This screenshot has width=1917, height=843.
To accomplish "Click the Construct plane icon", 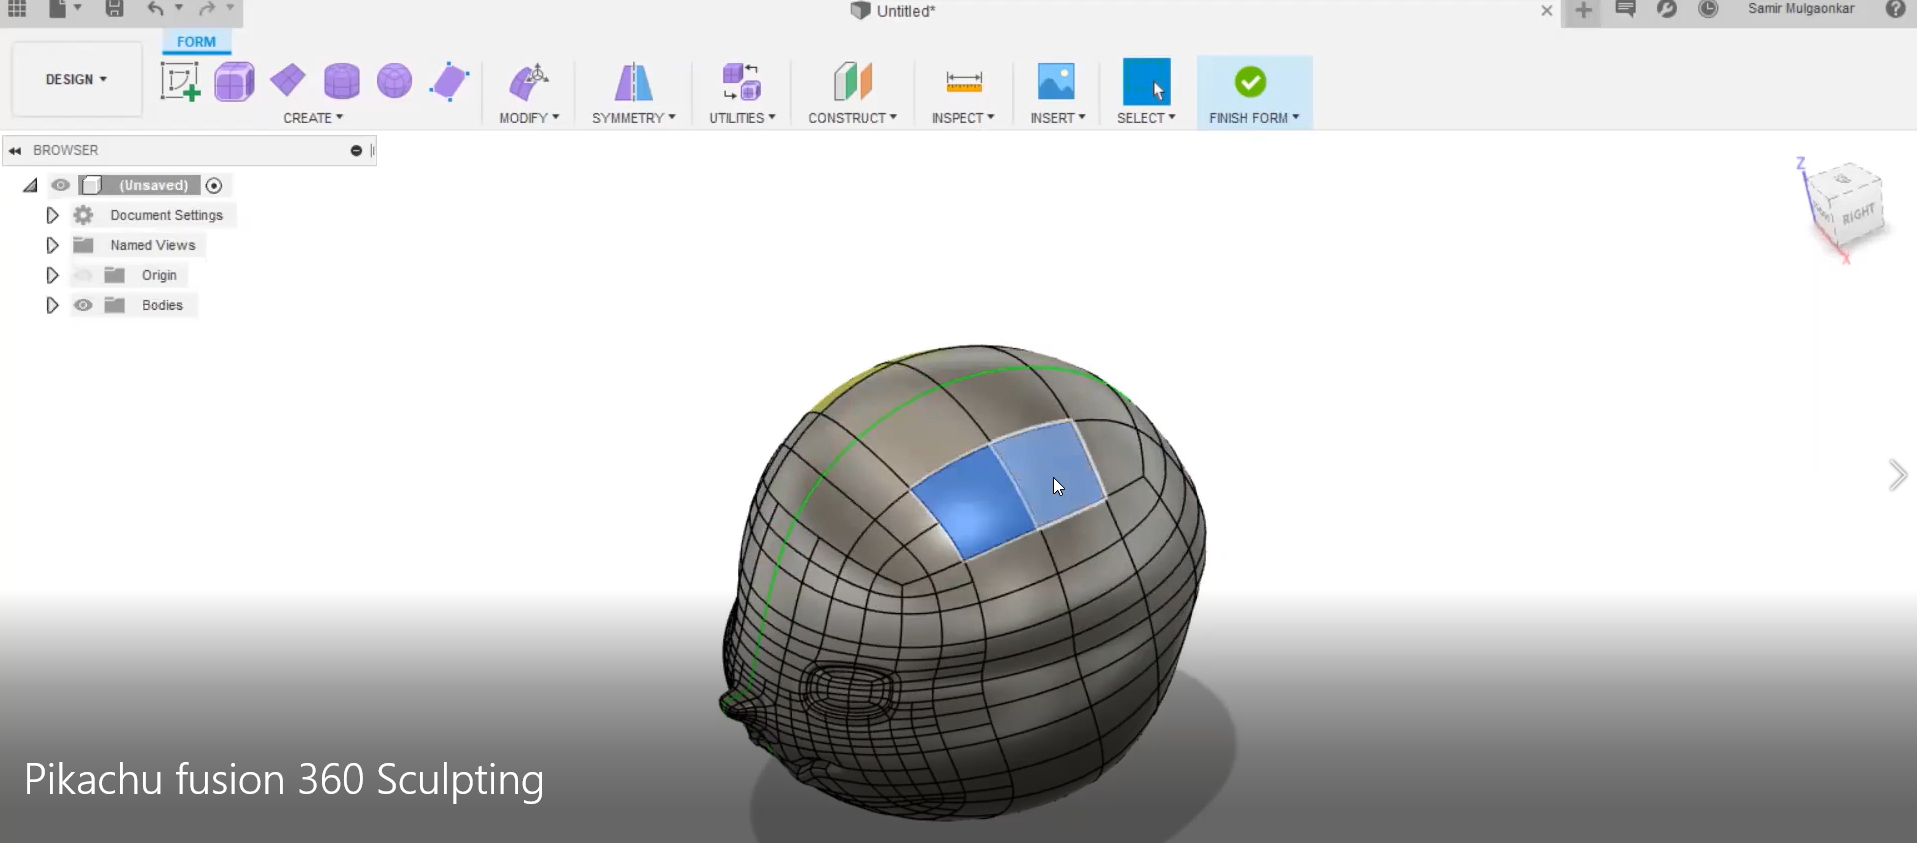I will tap(853, 81).
